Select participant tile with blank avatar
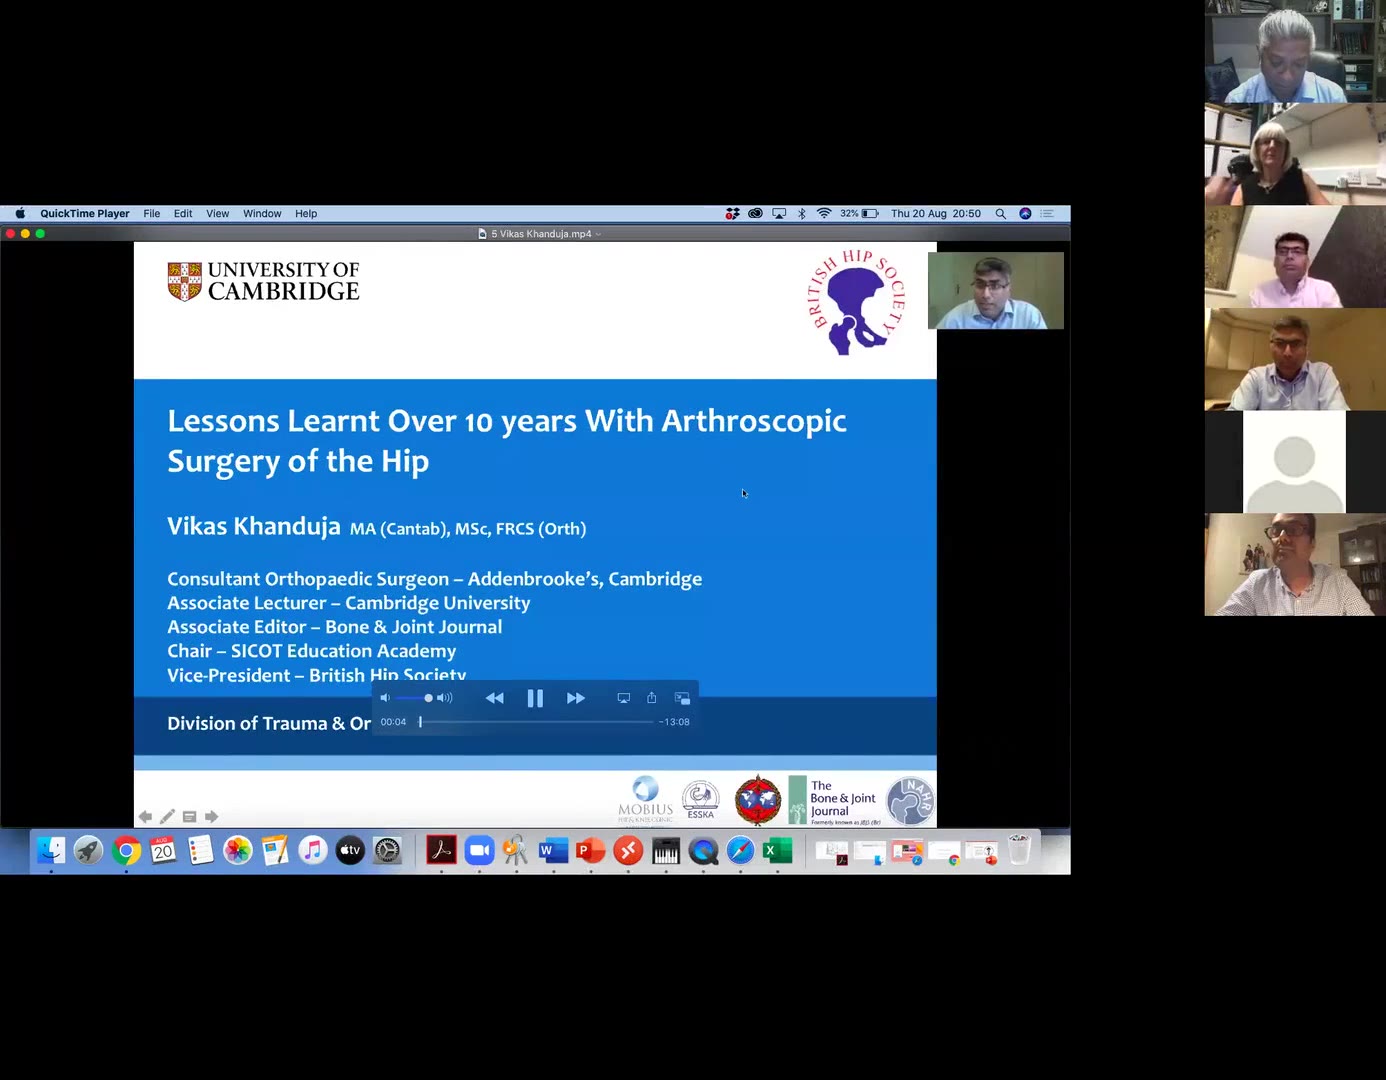Screen dimensions: 1386x1080 (x=1294, y=462)
